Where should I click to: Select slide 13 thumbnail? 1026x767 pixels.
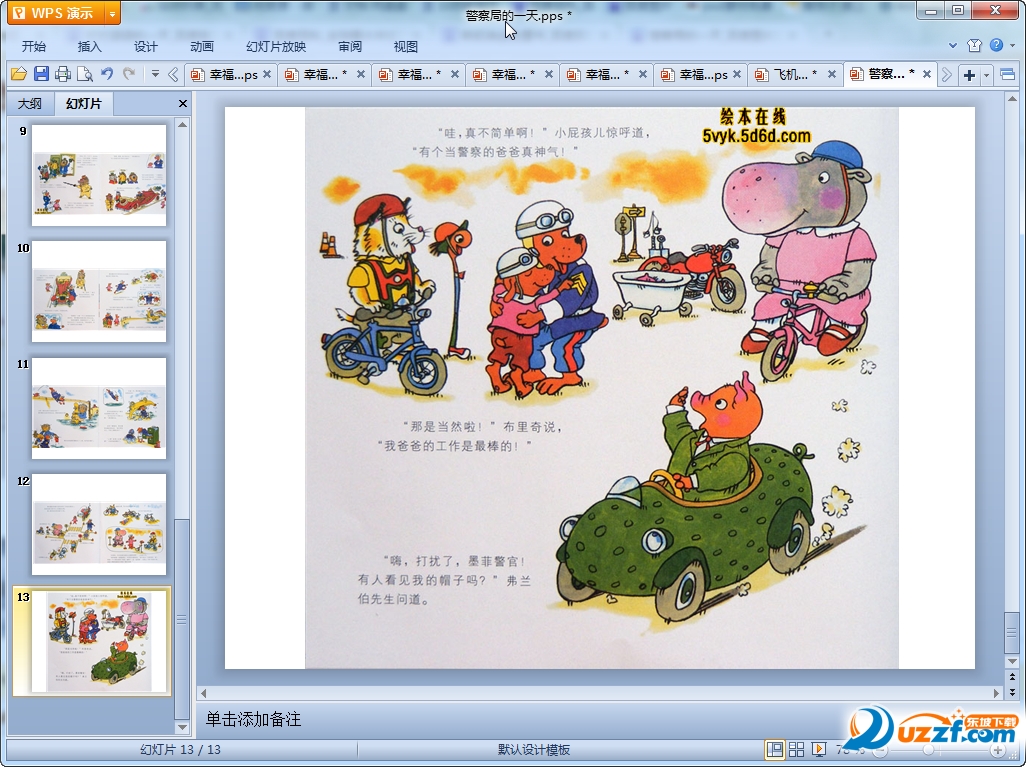(x=99, y=641)
